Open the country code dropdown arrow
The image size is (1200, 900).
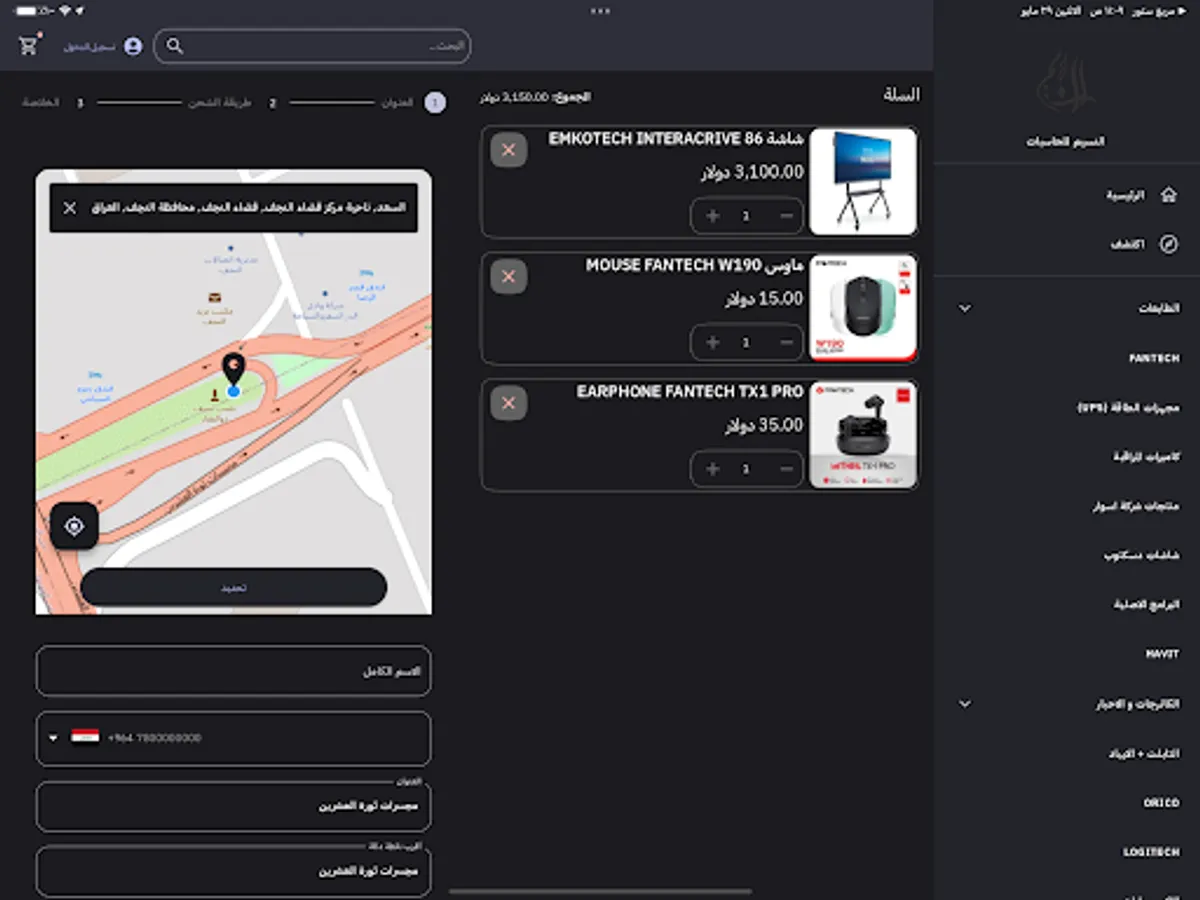(x=53, y=738)
